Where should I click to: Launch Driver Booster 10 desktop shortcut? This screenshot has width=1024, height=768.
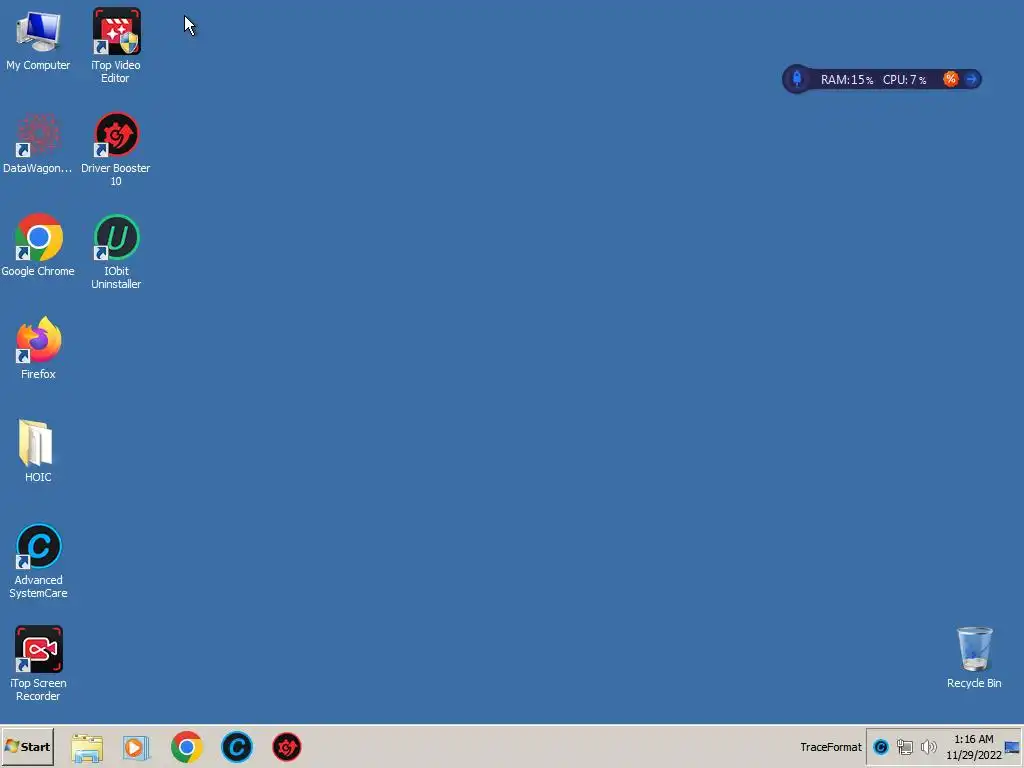(116, 149)
